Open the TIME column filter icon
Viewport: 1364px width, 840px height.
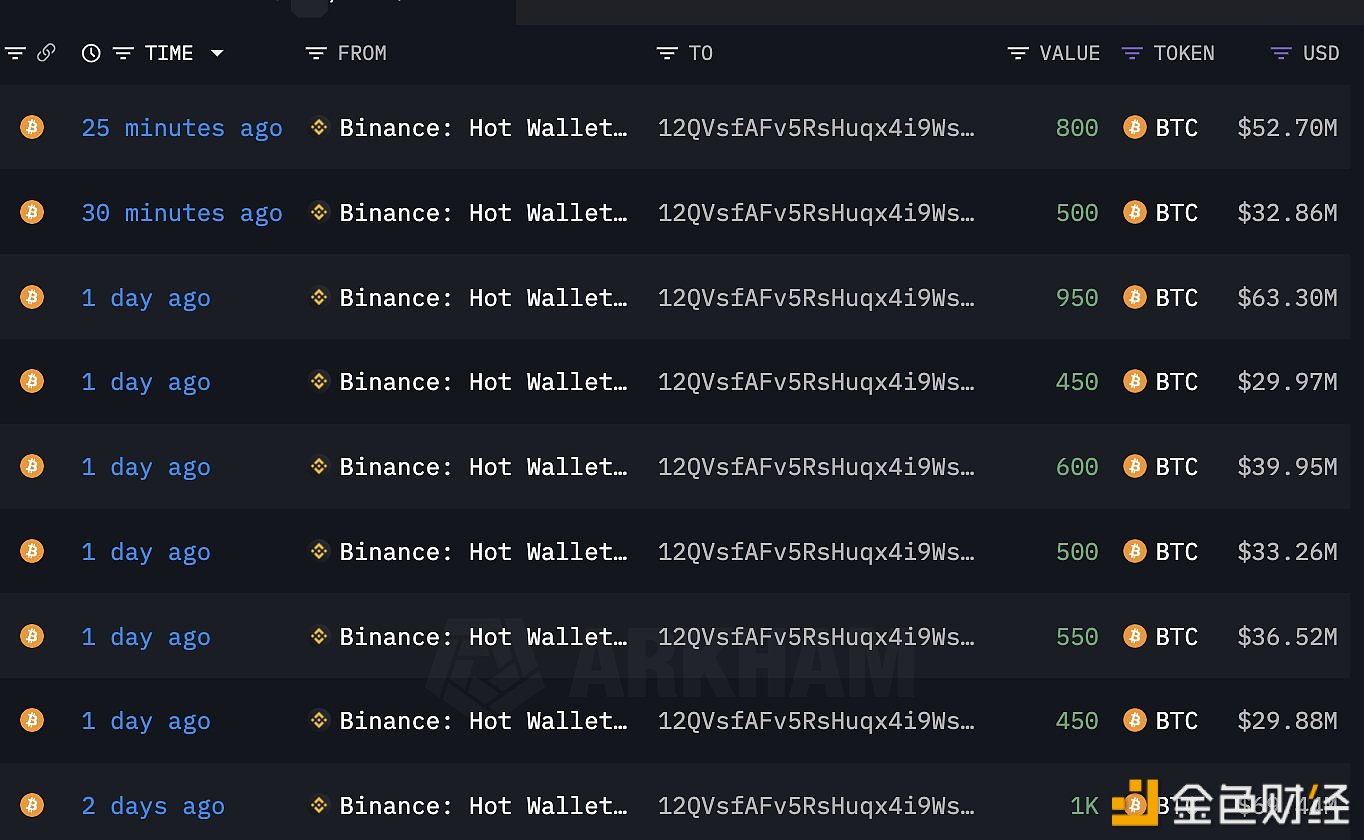(123, 53)
